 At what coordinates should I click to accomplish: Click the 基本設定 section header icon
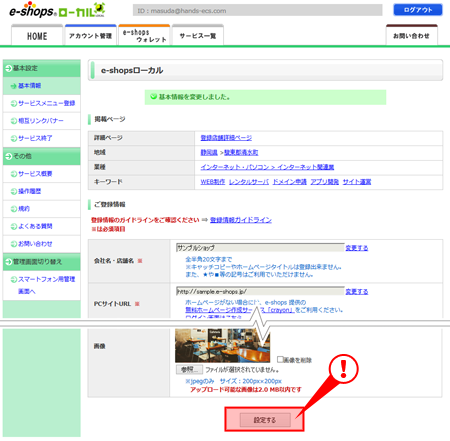(9, 68)
